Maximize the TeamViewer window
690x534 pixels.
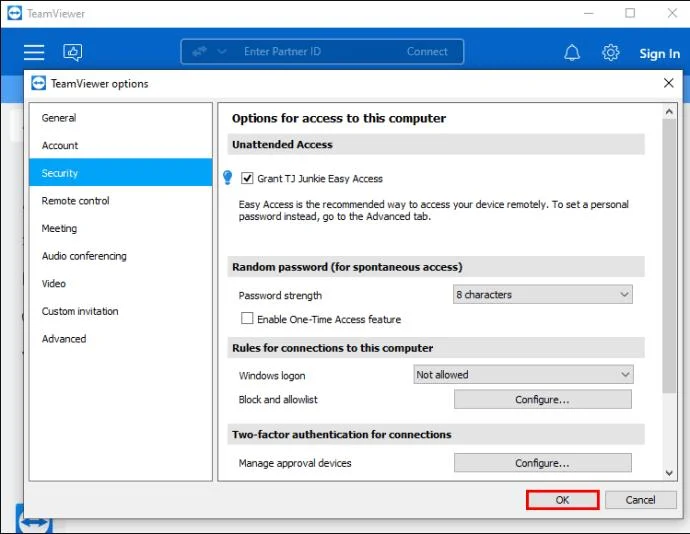point(630,13)
